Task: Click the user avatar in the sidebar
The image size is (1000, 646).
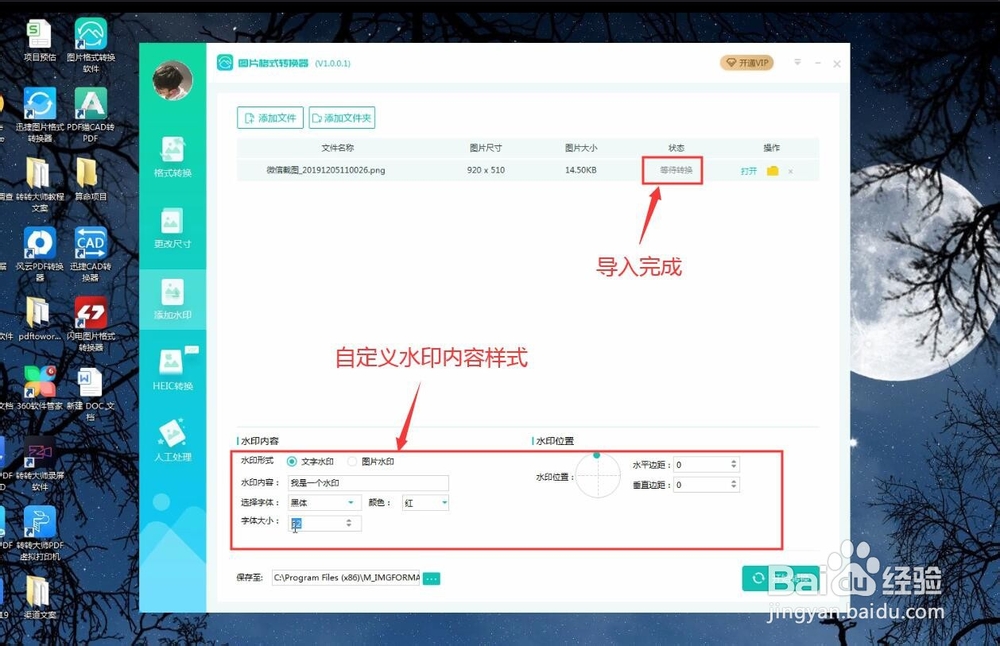Action: (x=172, y=80)
